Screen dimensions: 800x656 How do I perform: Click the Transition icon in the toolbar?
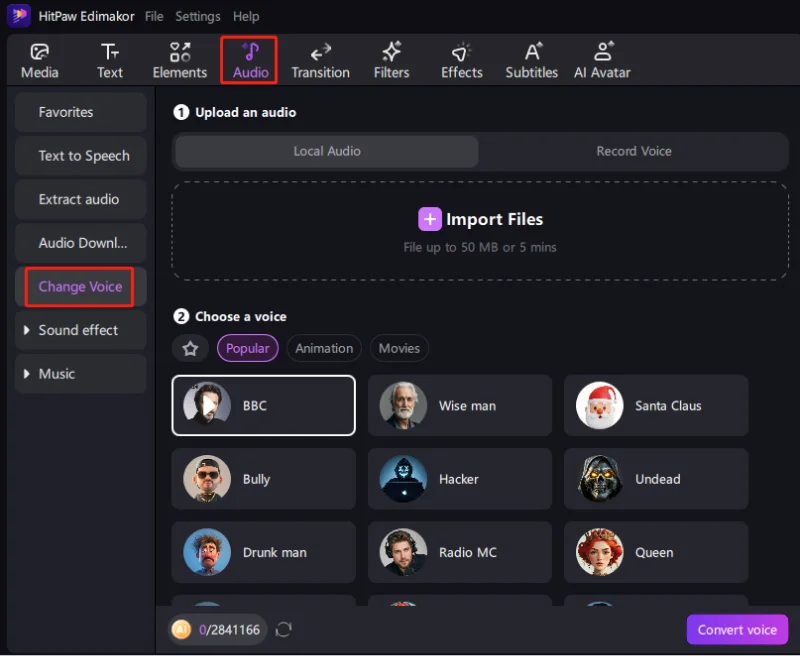320,58
